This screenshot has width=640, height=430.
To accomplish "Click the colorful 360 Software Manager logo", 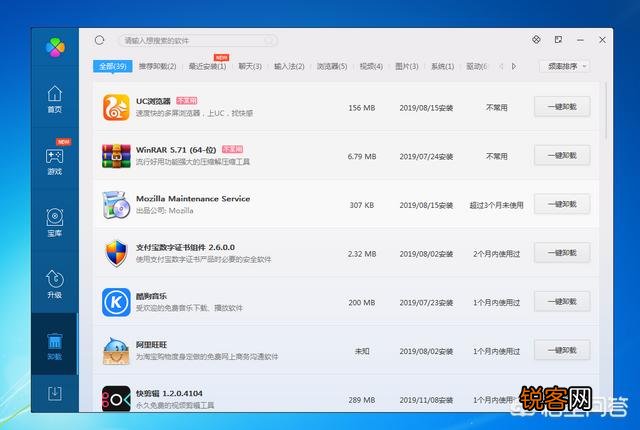I will (55, 47).
